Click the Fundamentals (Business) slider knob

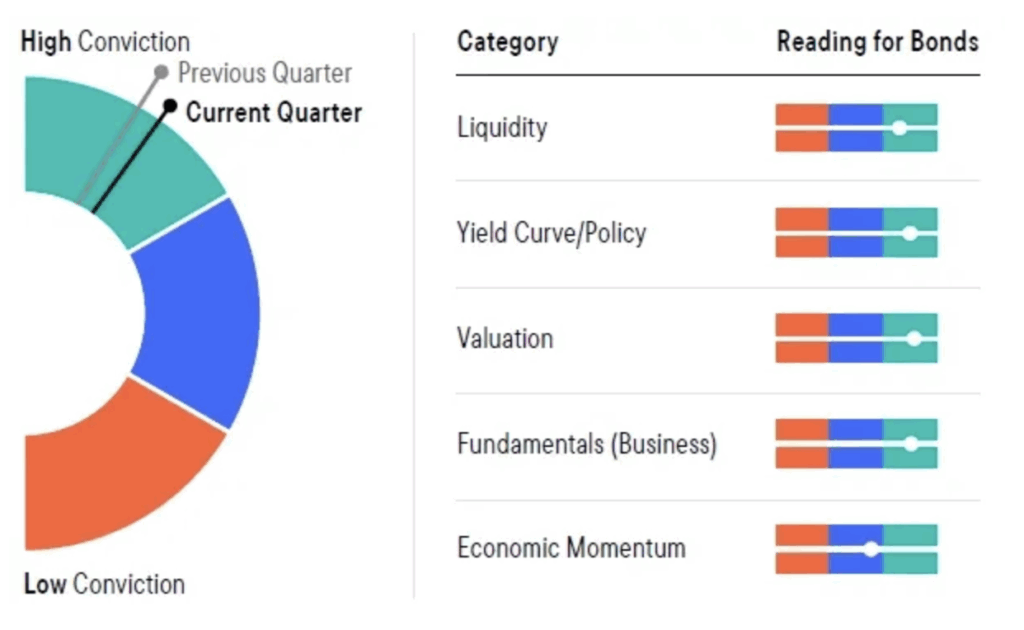click(911, 444)
